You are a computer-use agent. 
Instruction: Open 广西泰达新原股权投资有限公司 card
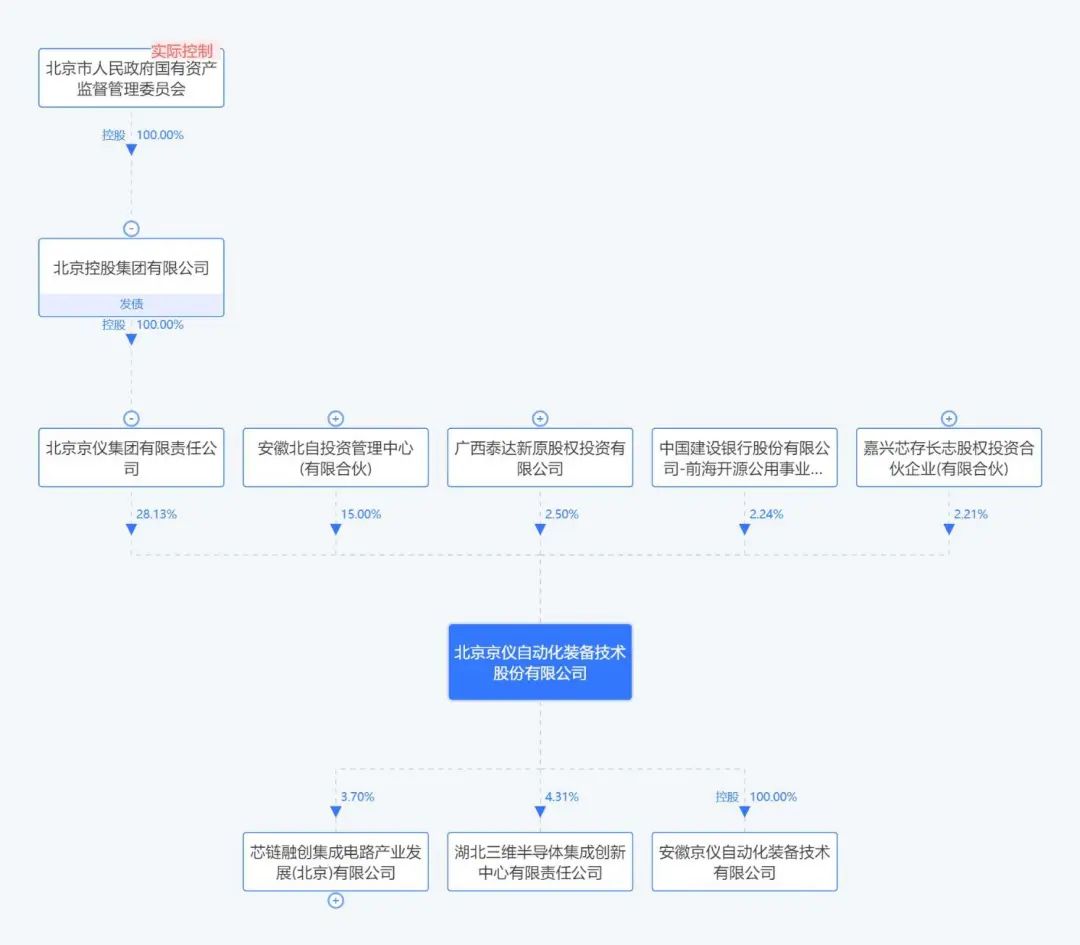(x=540, y=458)
